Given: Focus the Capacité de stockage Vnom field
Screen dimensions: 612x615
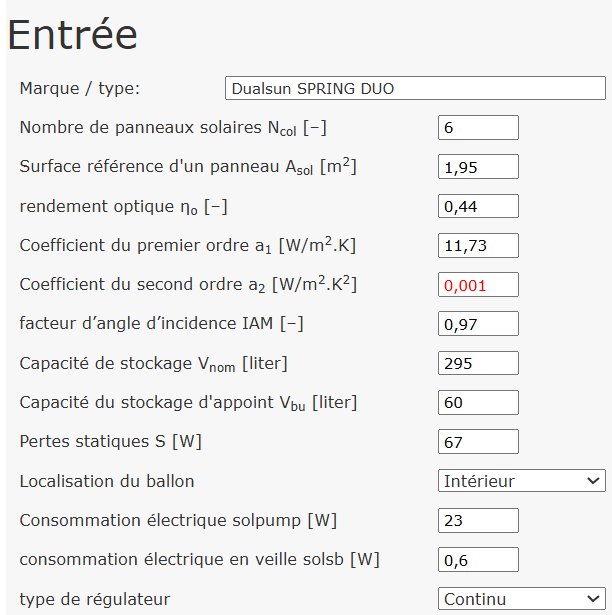Looking at the screenshot, I should 478,363.
